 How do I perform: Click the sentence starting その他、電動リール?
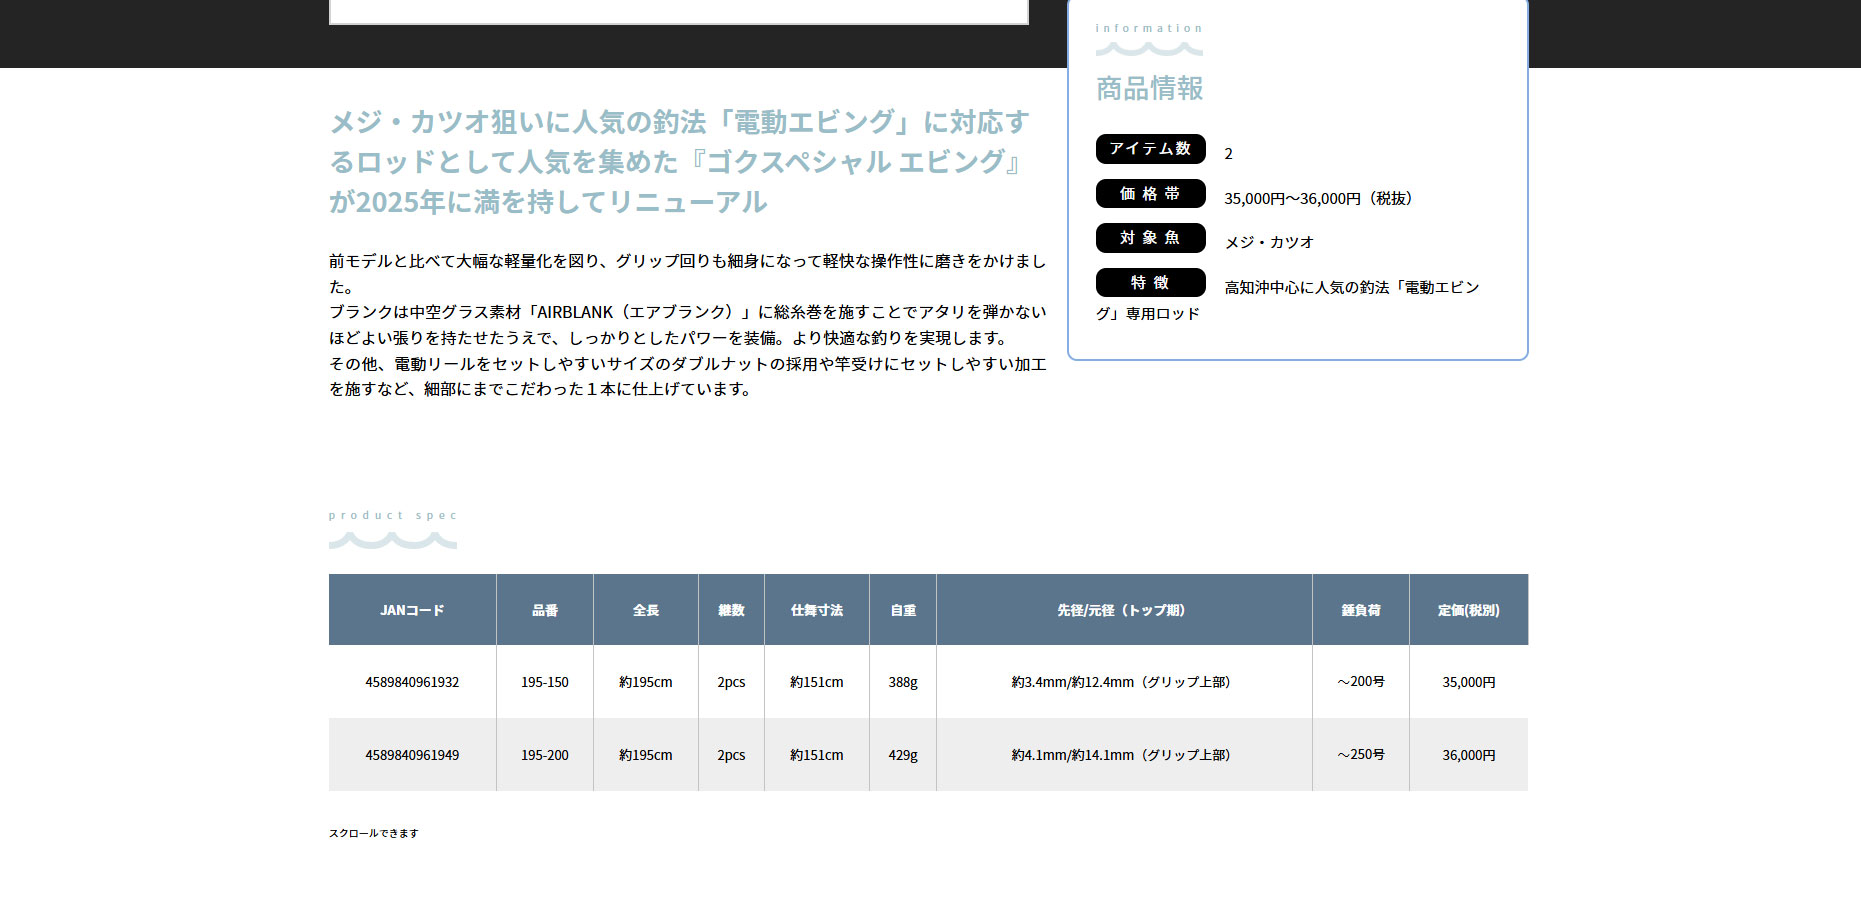pos(687,376)
